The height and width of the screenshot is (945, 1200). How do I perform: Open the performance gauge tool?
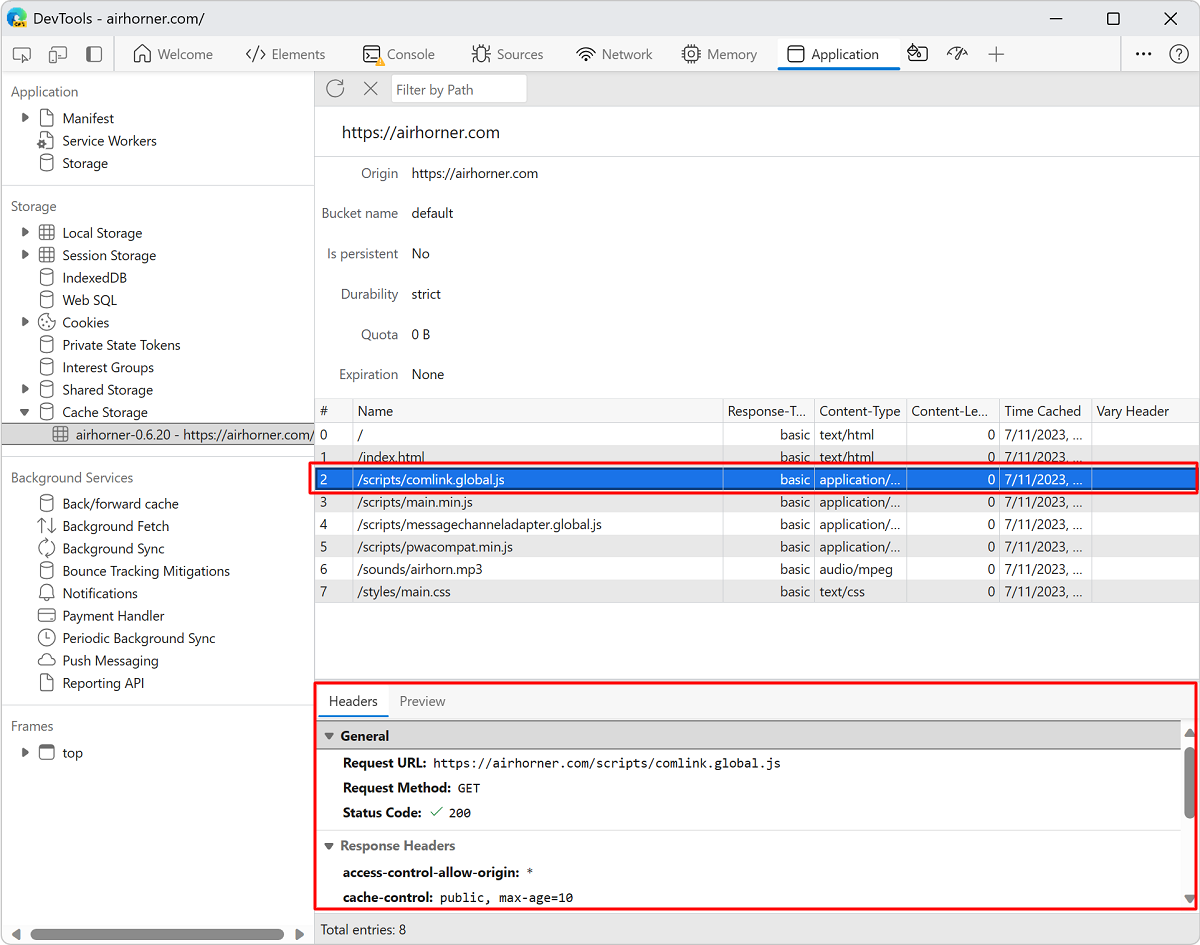tap(956, 55)
